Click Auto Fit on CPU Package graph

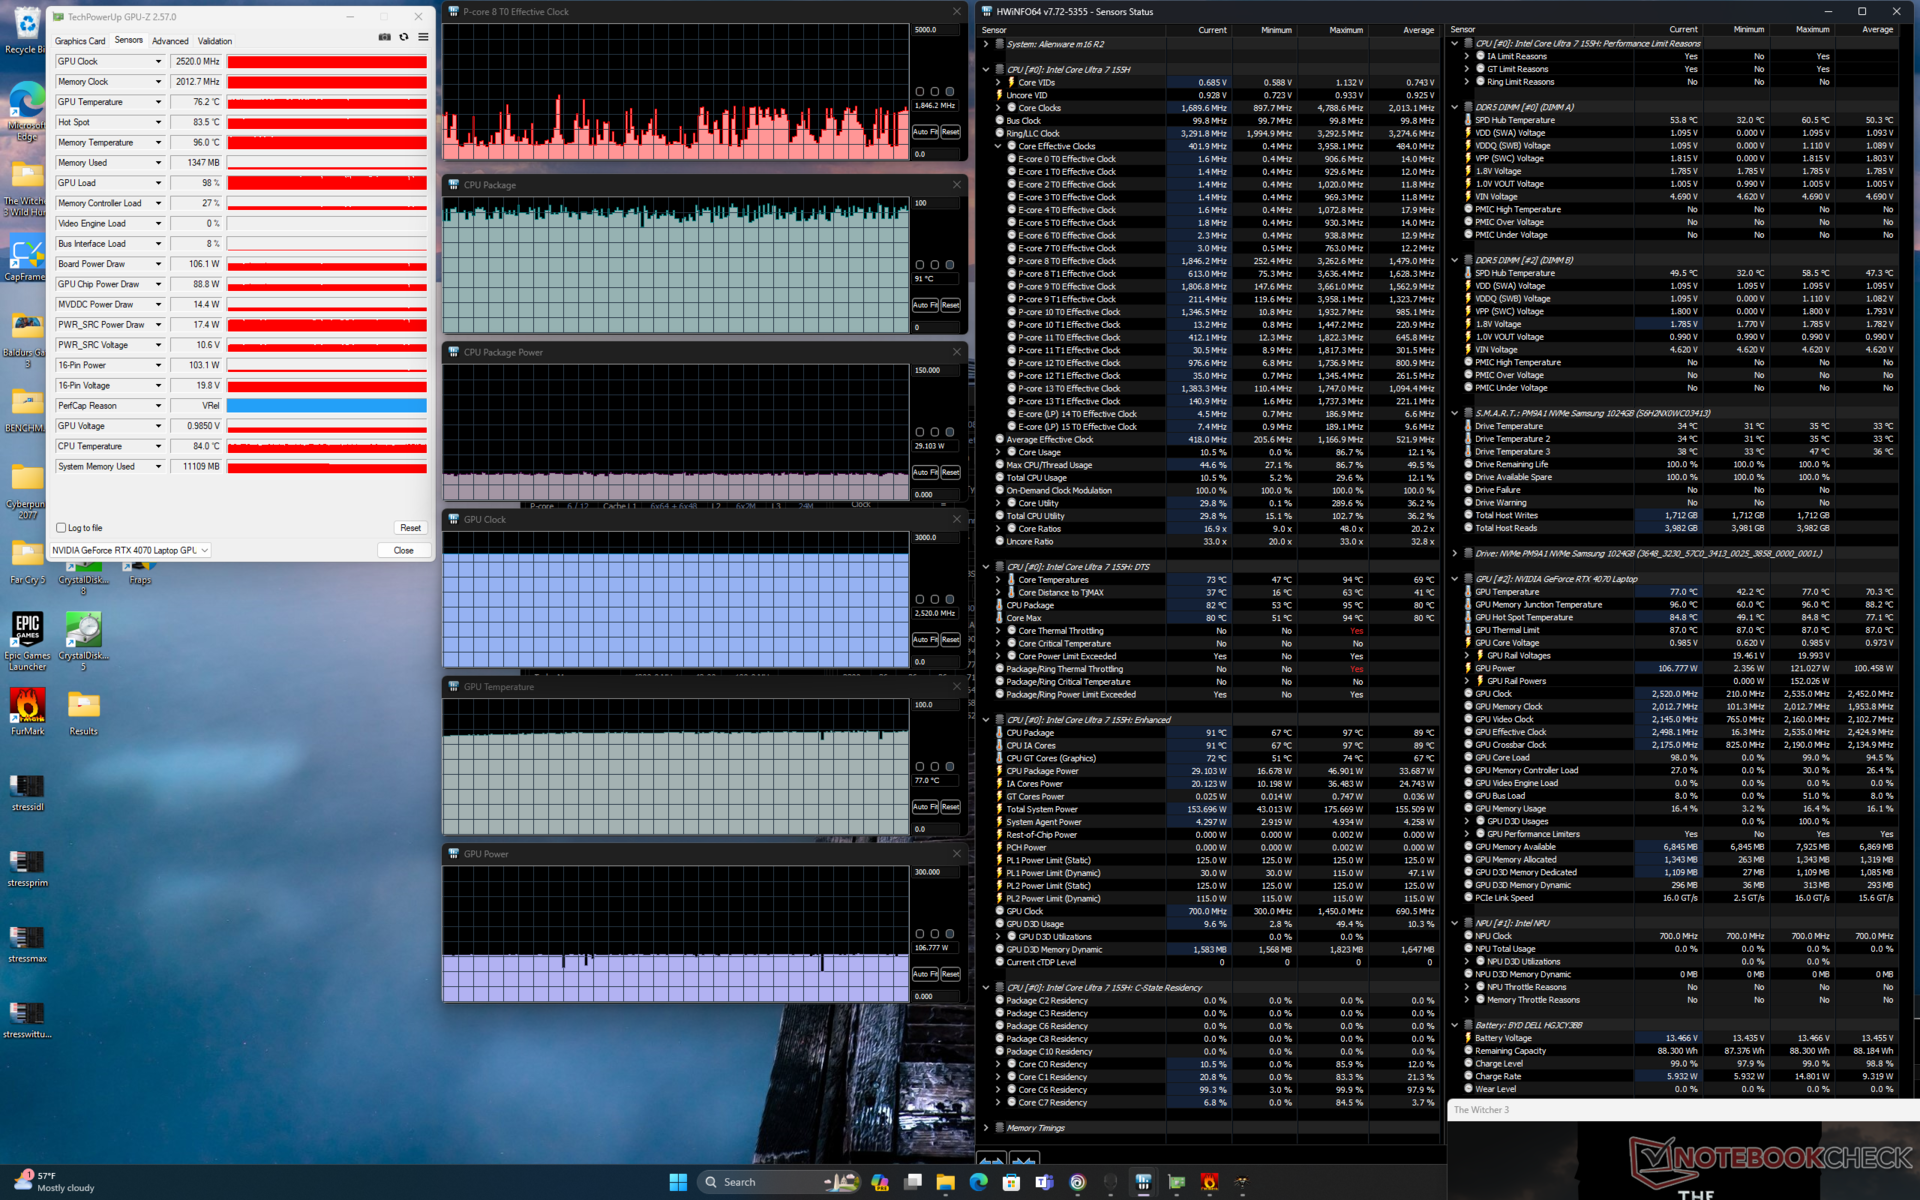point(924,305)
